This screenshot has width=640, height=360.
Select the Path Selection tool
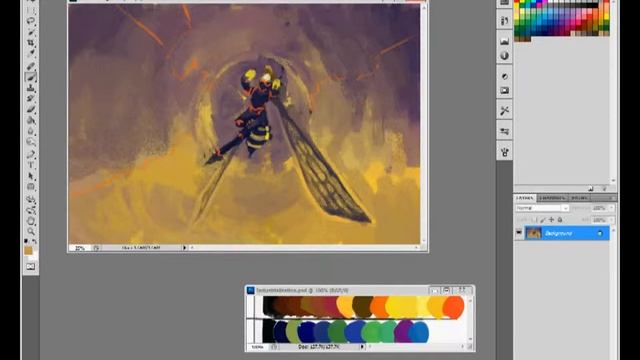(x=31, y=176)
